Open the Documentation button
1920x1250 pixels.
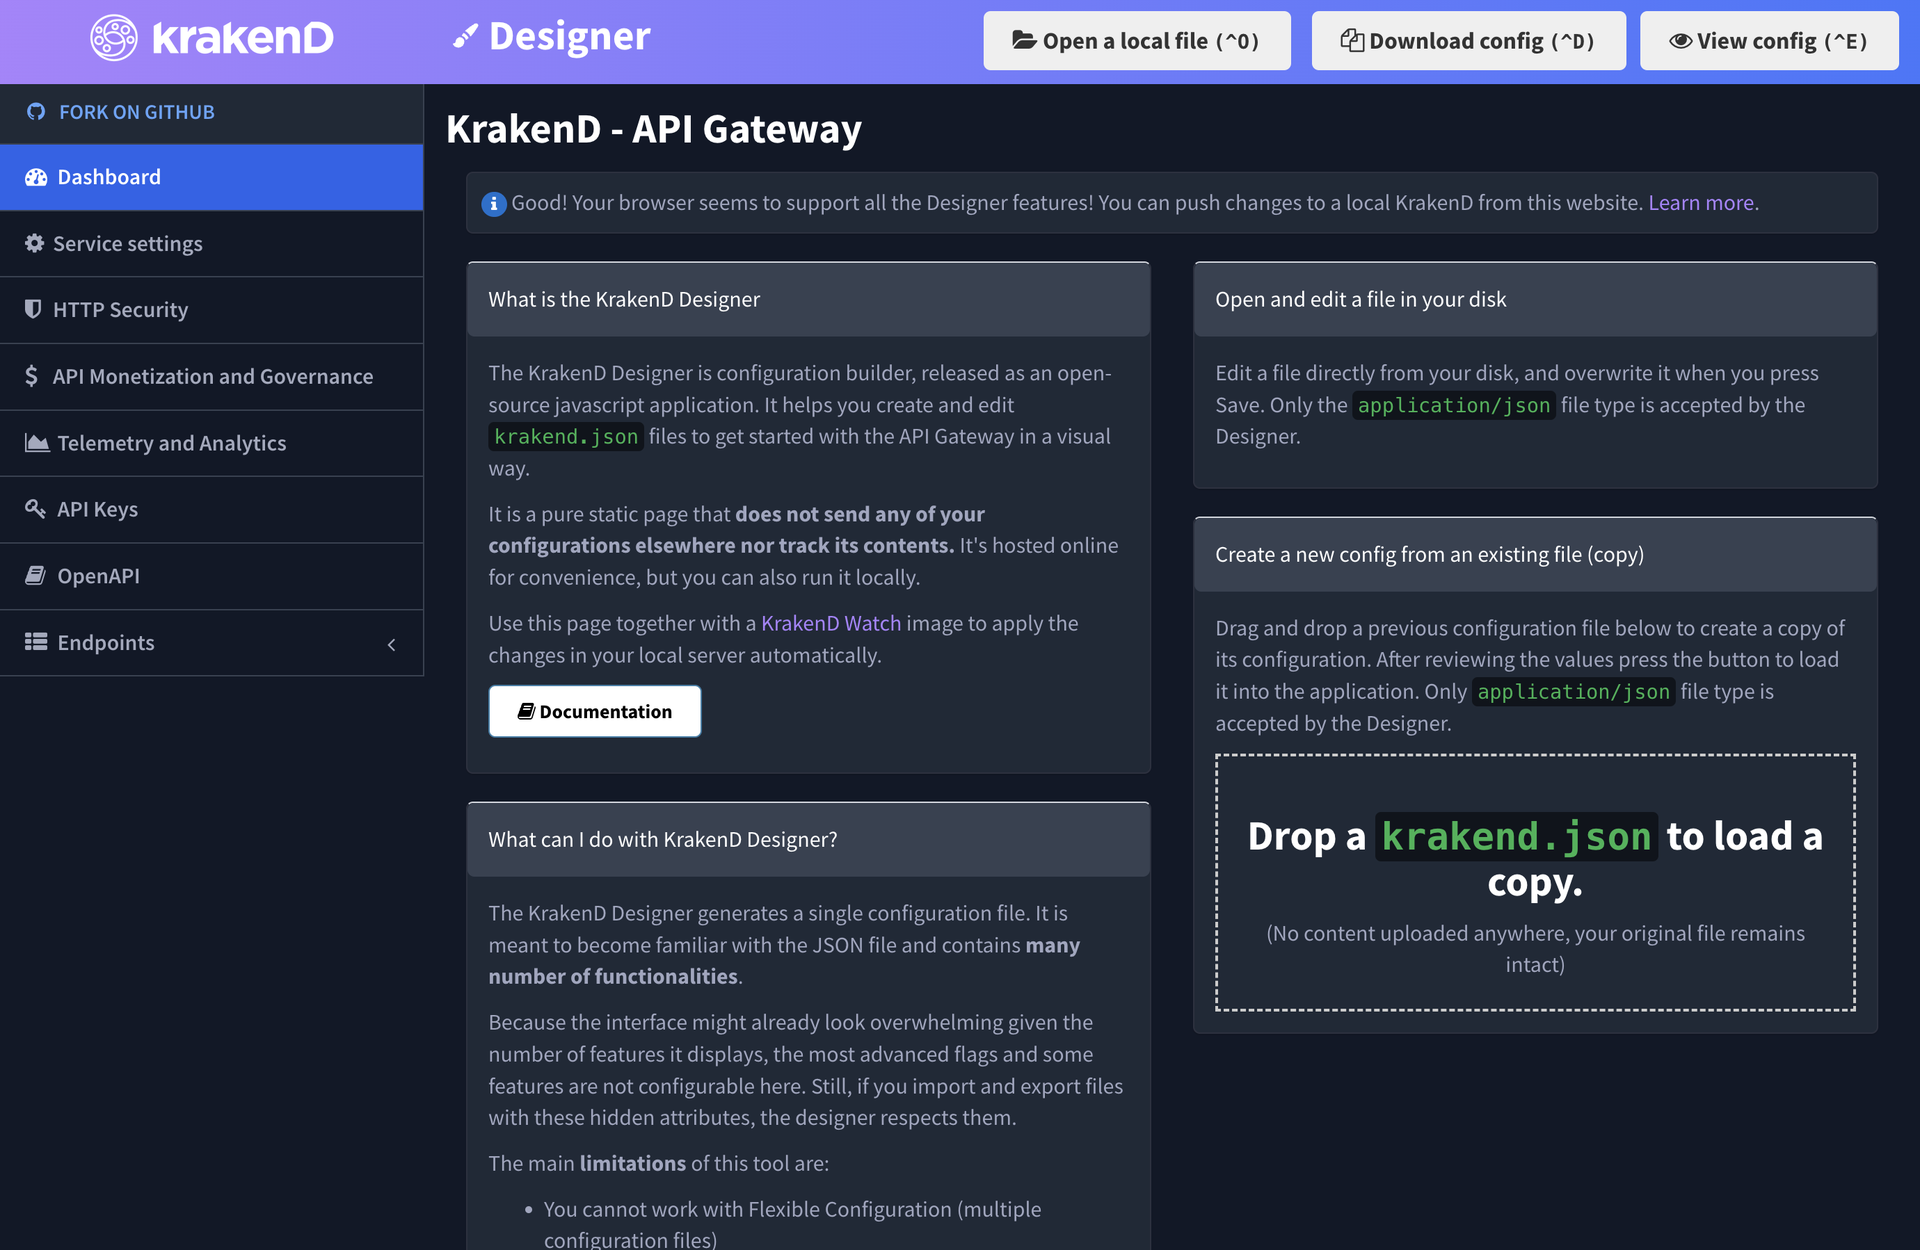595,711
